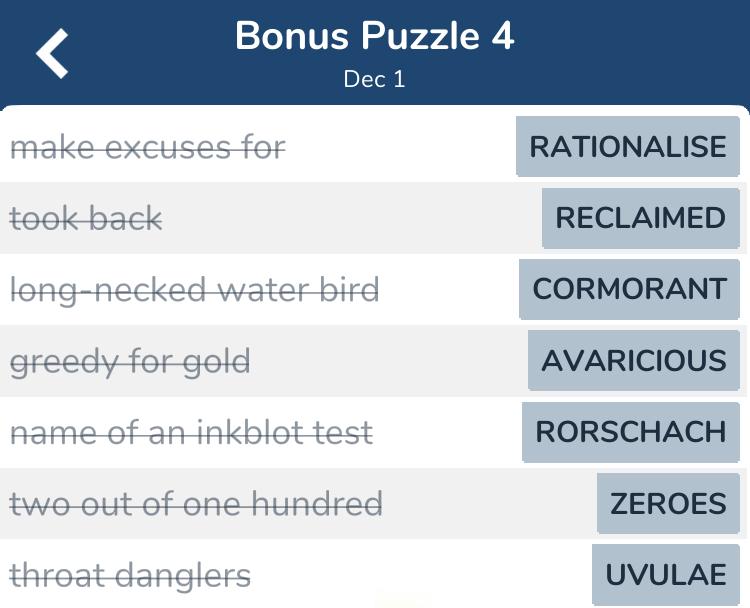Tap the back arrow icon
The image size is (750, 608).
[x=52, y=53]
